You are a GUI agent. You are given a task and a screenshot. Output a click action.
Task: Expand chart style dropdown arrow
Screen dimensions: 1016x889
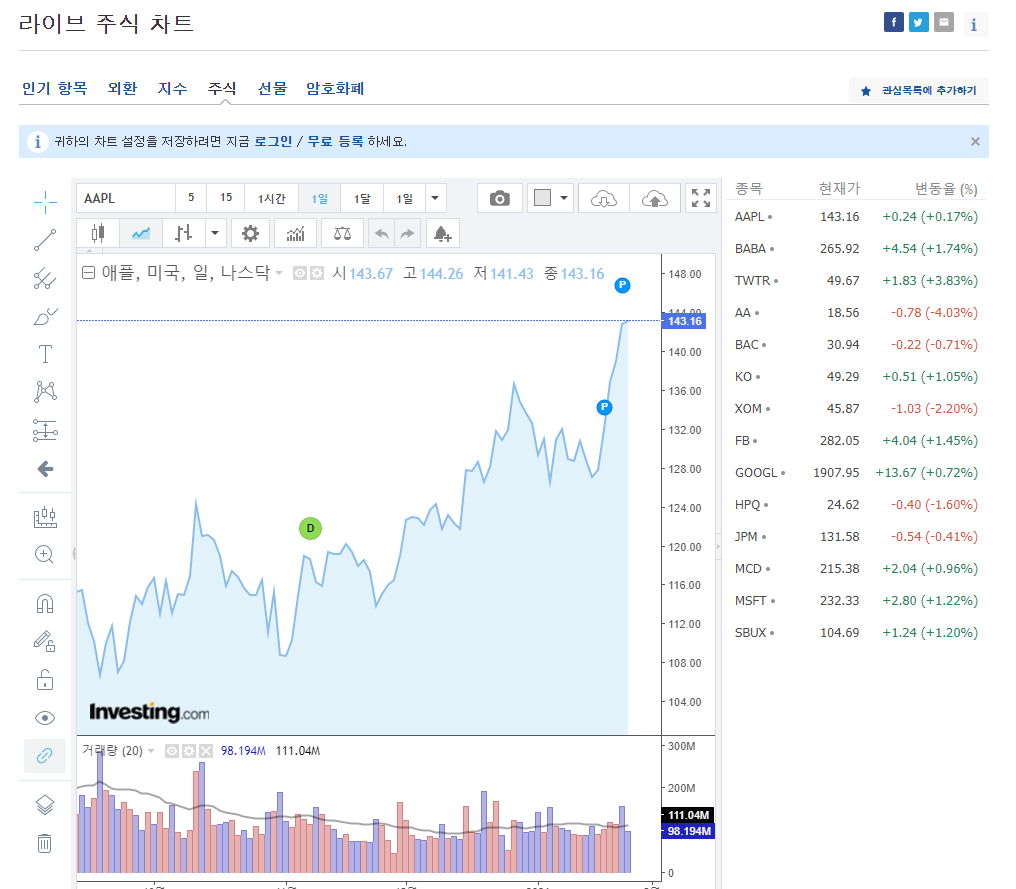point(215,233)
